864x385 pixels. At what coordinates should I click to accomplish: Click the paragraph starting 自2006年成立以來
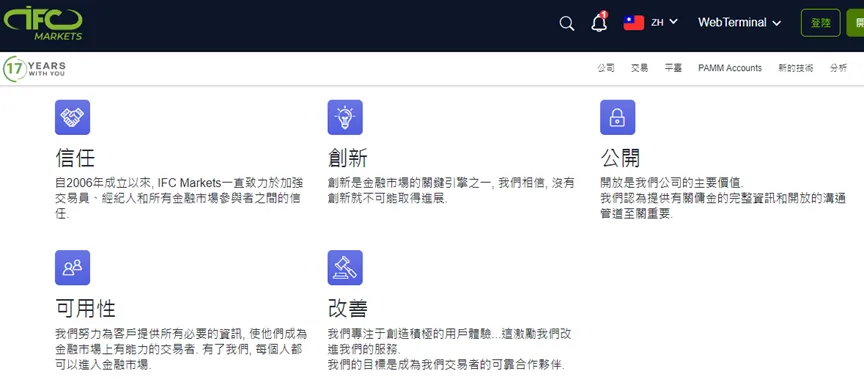[x=179, y=198]
